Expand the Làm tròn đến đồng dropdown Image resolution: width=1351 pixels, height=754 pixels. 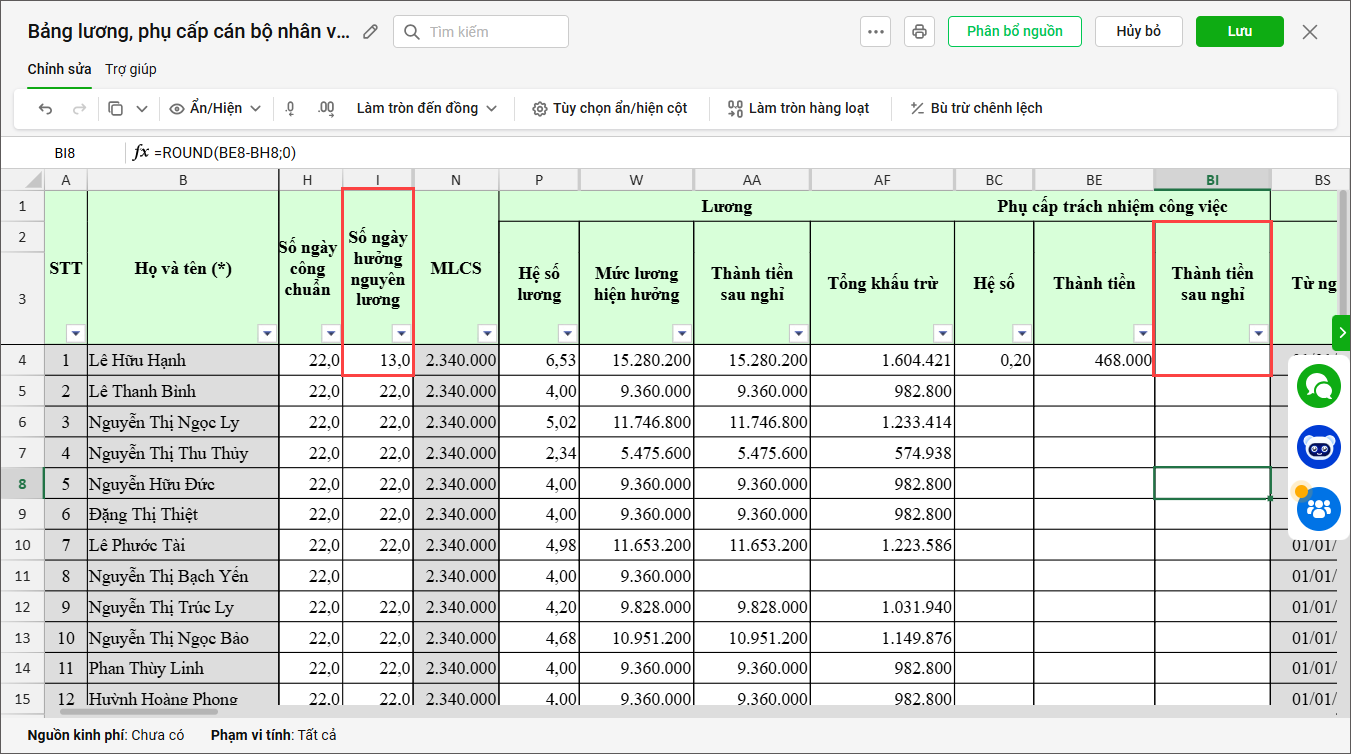[x=427, y=108]
